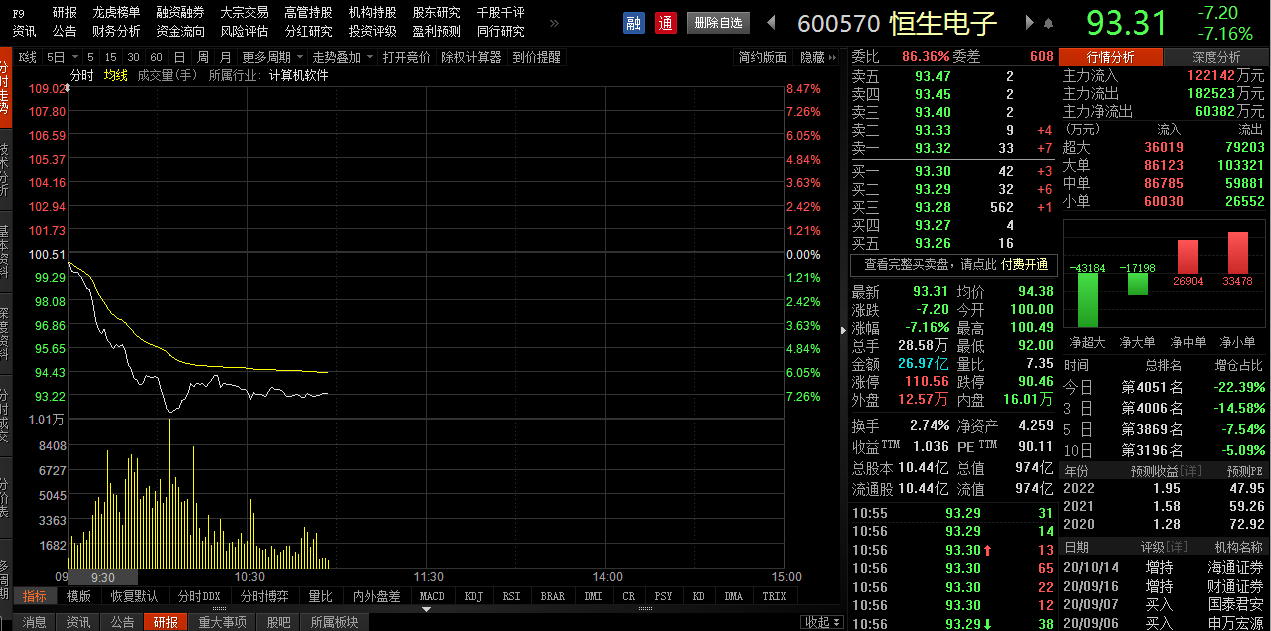Open the 股吧 bottom tab
This screenshot has width=1271, height=631.
pyautogui.click(x=279, y=622)
